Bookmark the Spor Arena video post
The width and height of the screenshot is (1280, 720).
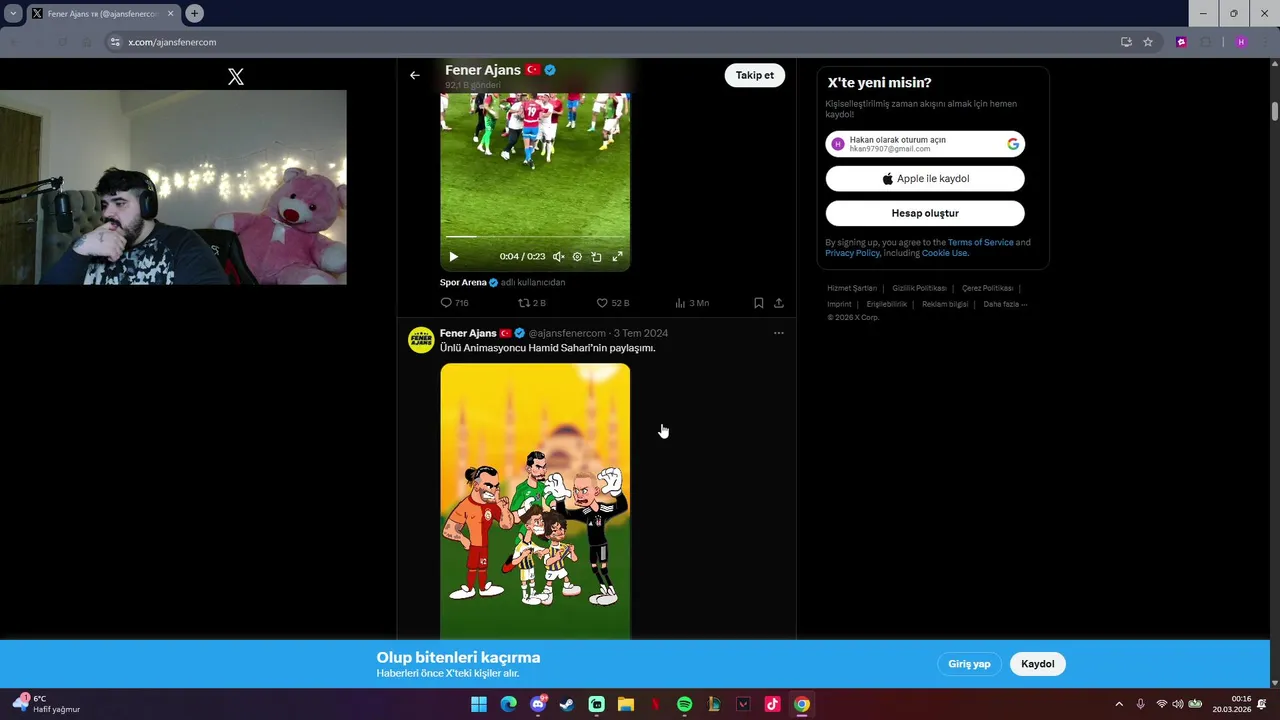click(x=758, y=303)
